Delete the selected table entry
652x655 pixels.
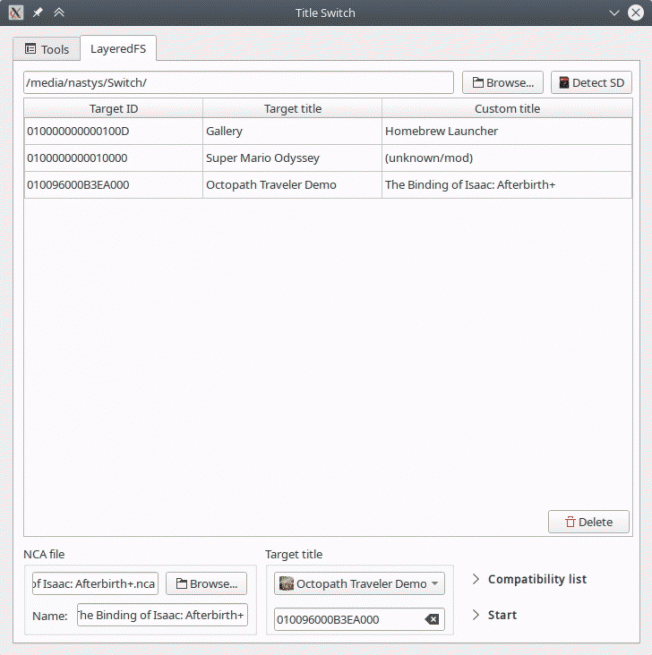click(589, 522)
